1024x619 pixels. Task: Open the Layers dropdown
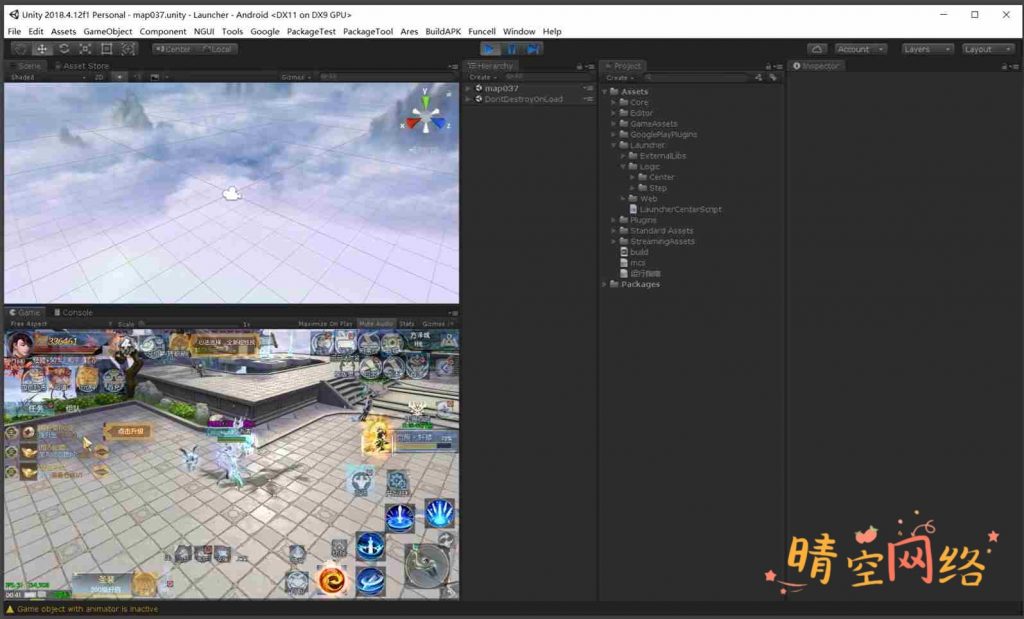pos(923,49)
